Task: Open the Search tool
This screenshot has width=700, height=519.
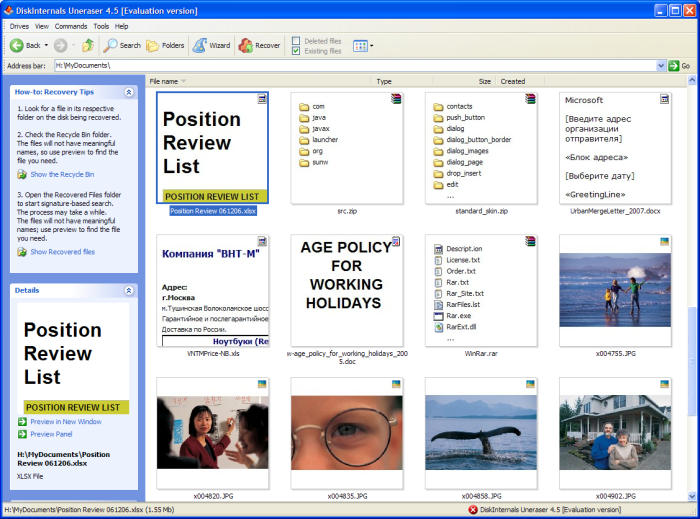Action: [122, 45]
